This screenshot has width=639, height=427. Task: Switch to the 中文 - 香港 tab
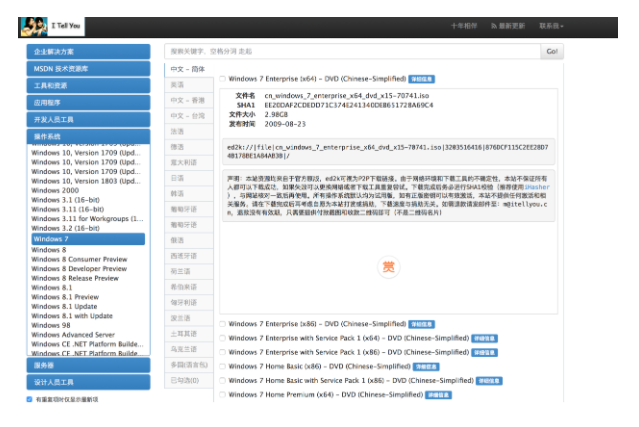click(189, 100)
